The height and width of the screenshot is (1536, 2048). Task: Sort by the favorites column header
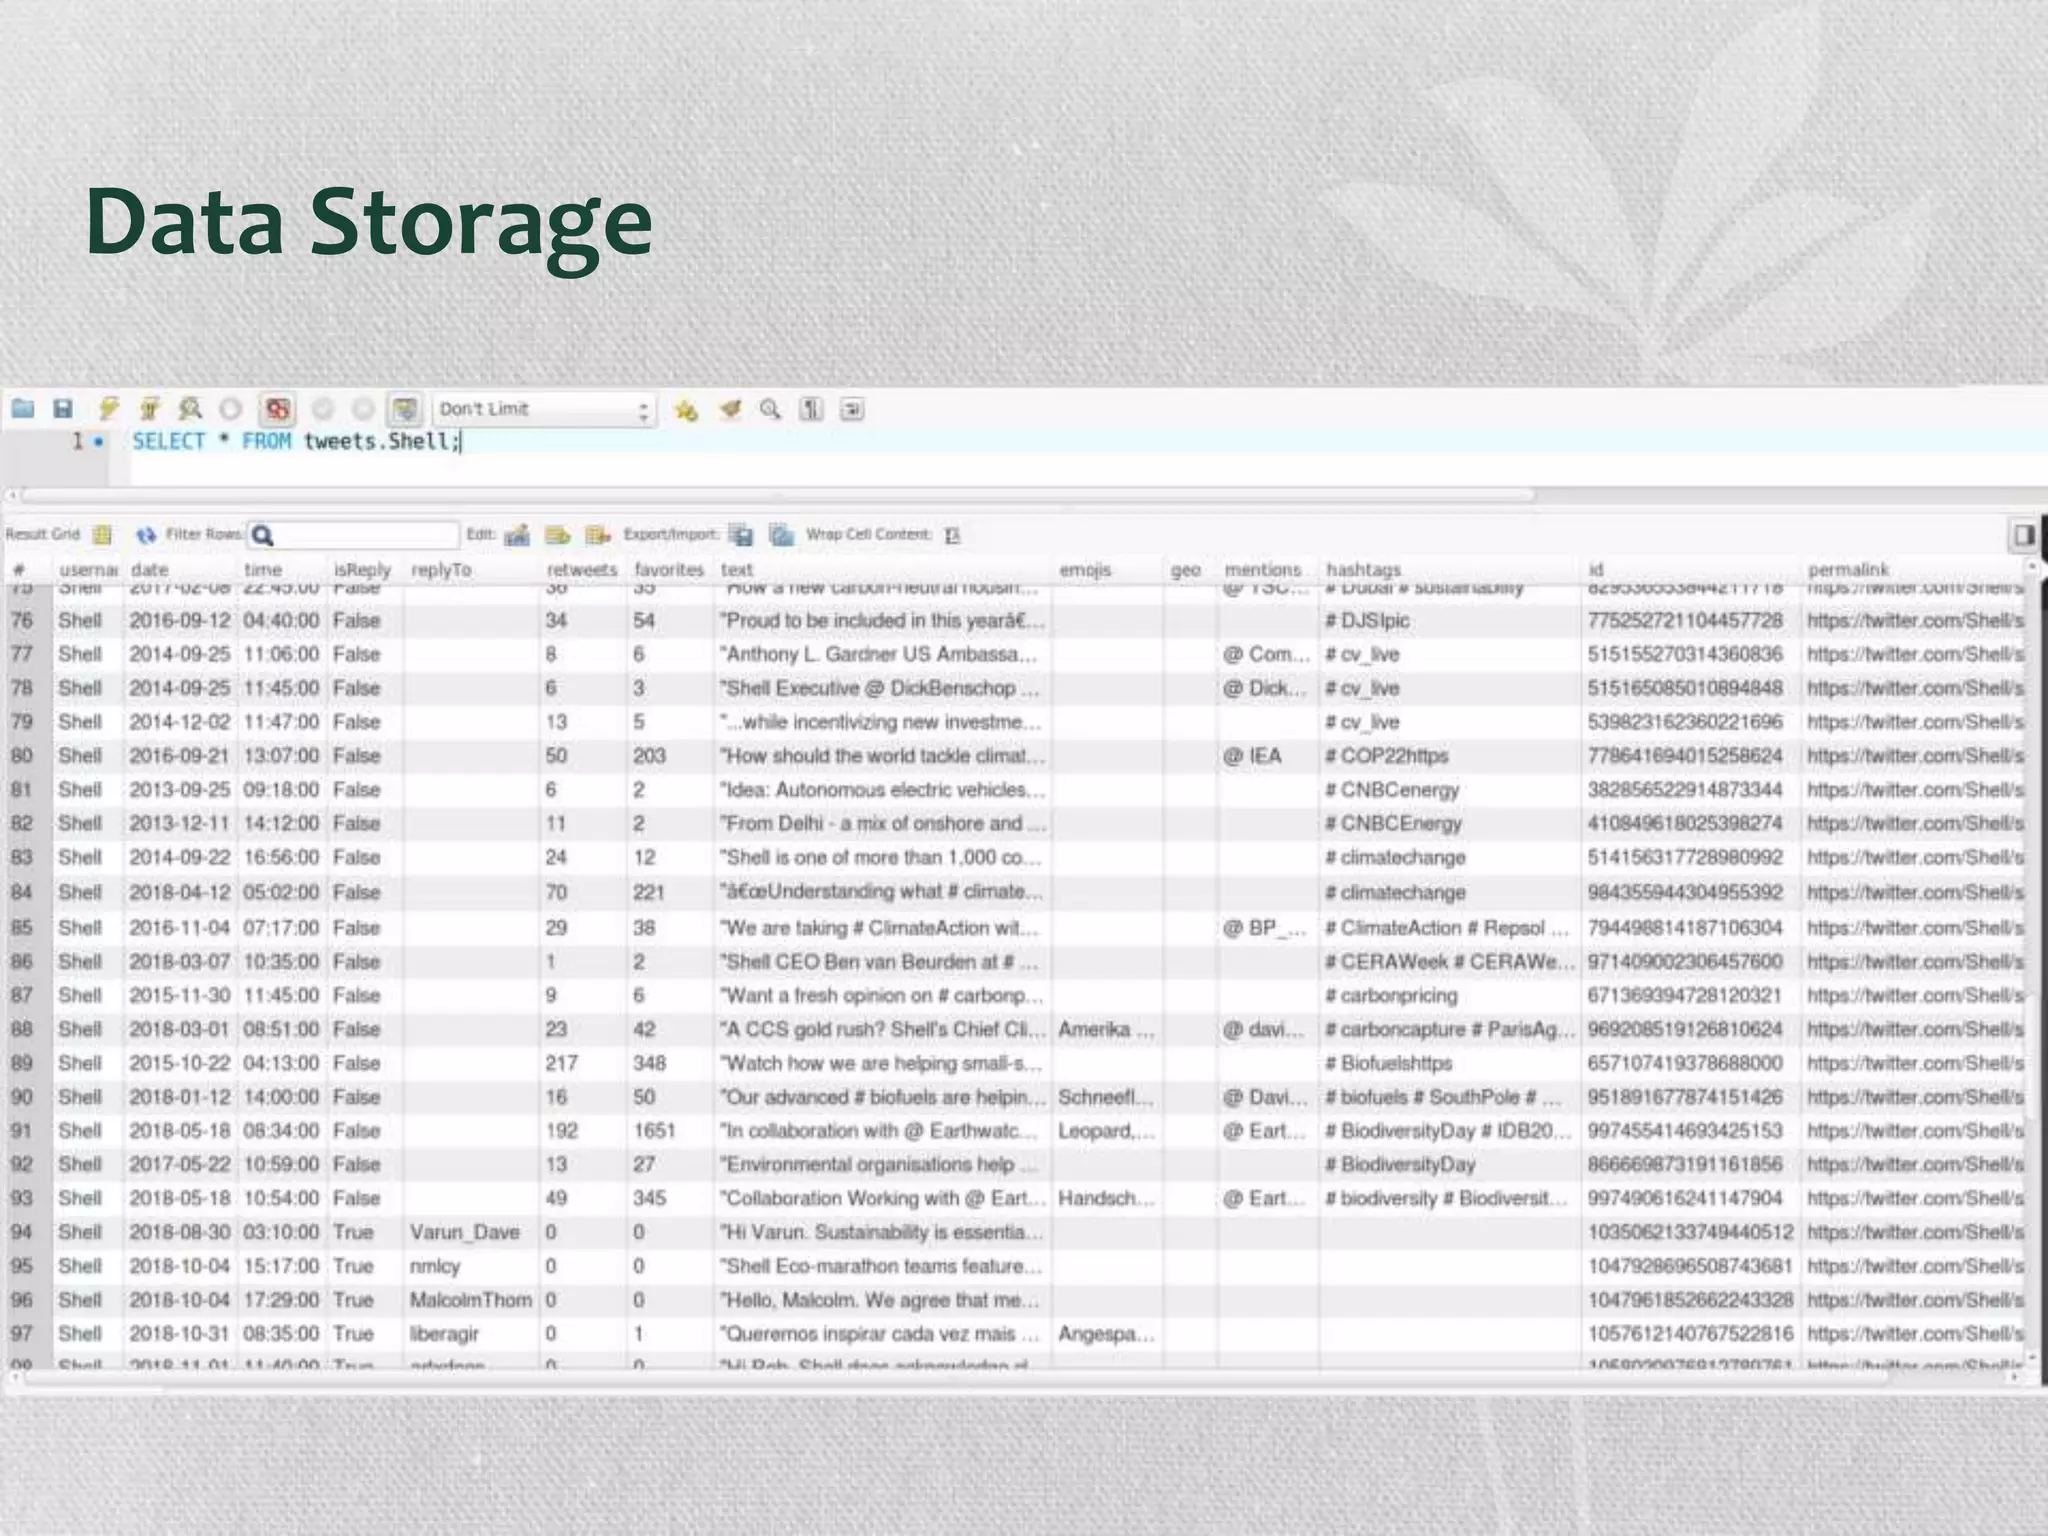(669, 569)
